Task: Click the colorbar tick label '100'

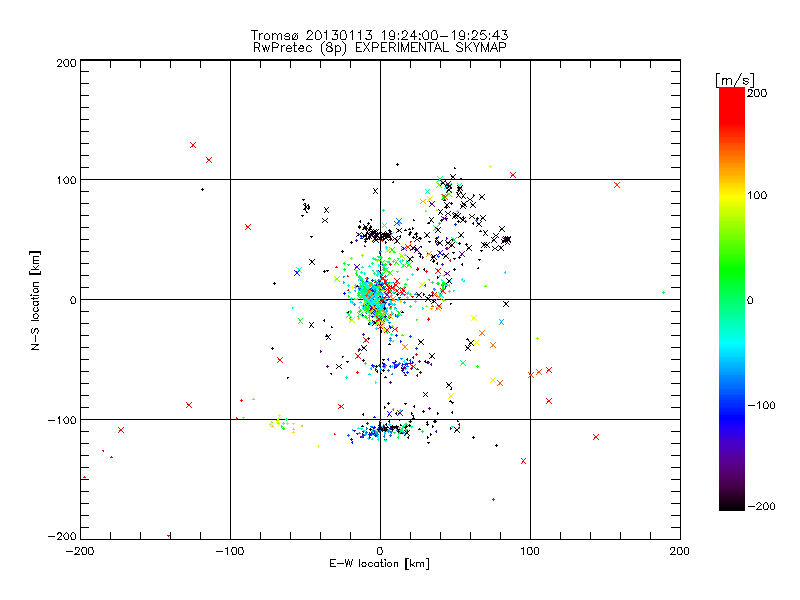Action: (x=757, y=195)
